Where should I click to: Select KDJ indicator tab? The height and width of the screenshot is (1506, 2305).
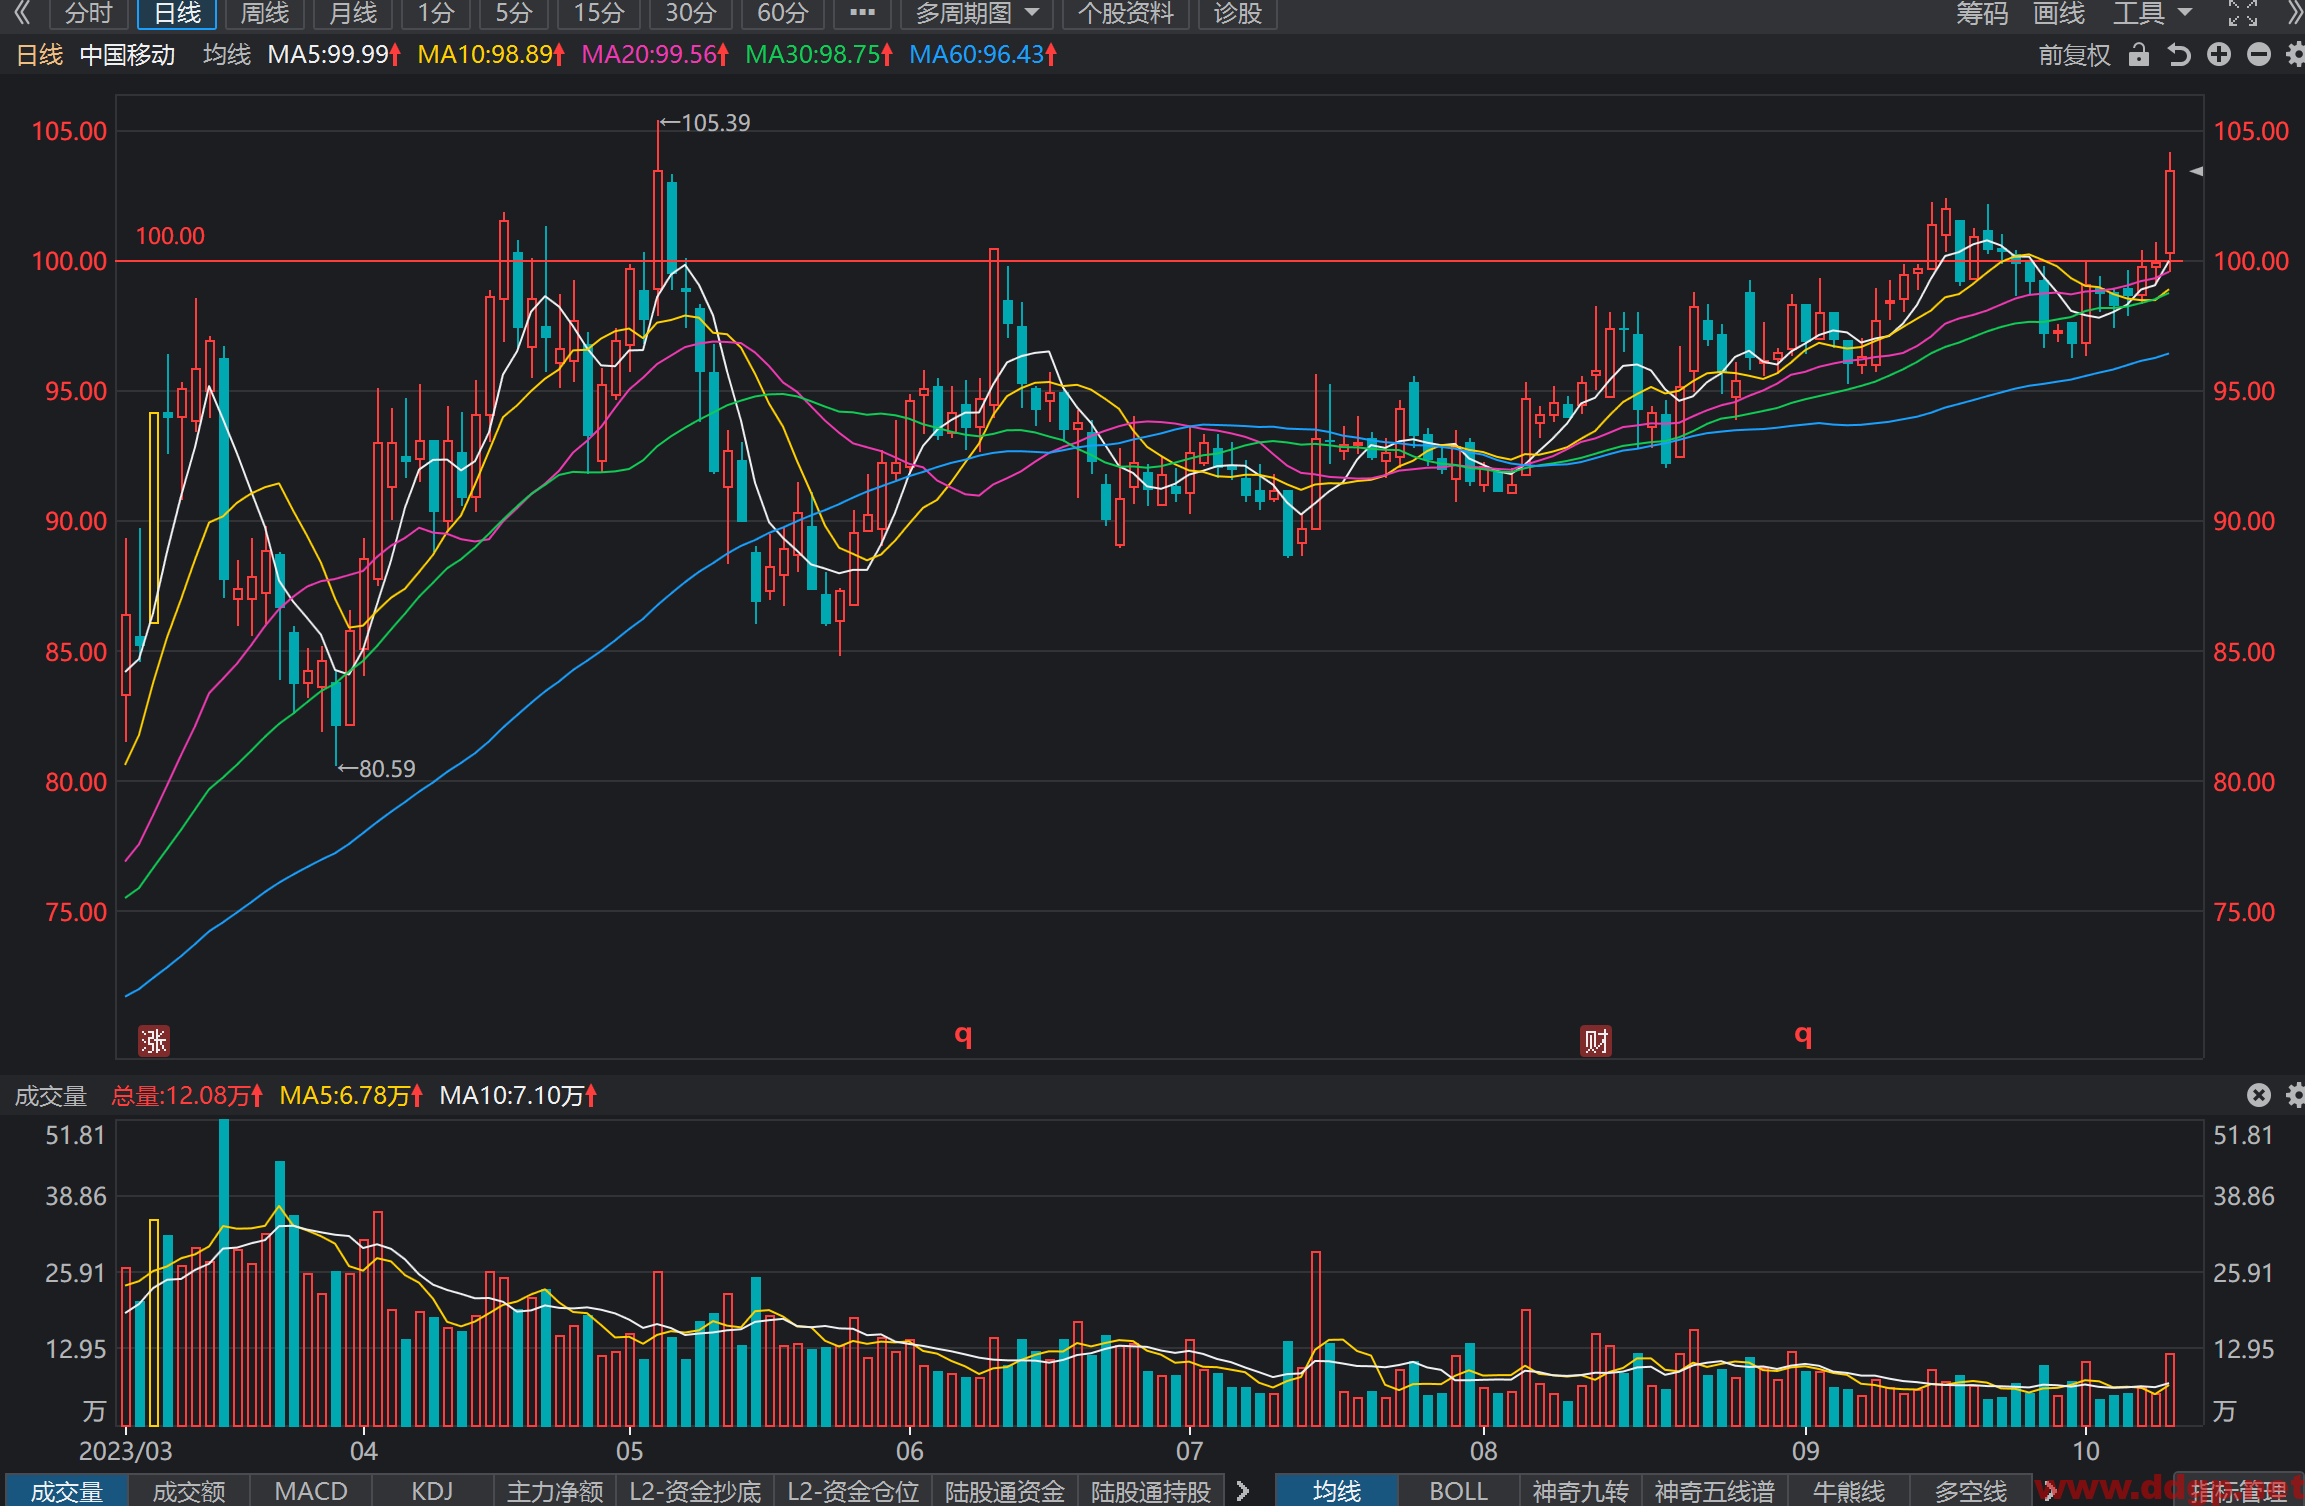pyautogui.click(x=433, y=1491)
